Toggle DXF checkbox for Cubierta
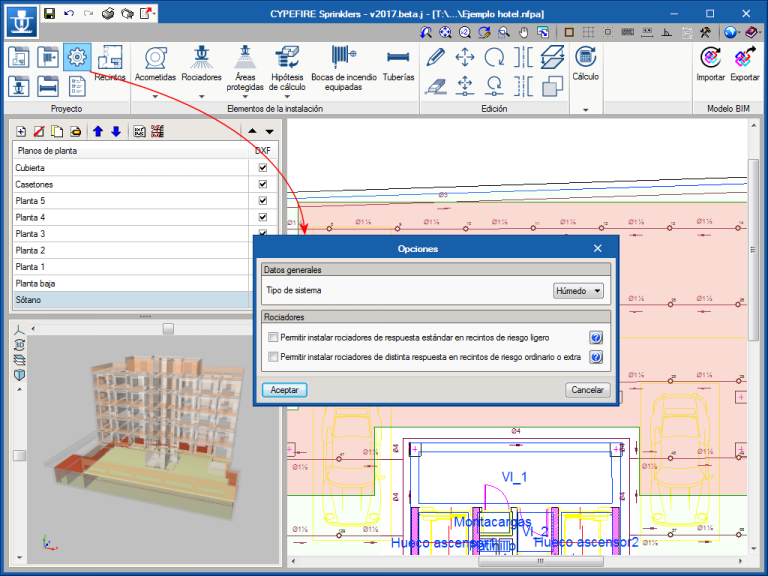Viewport: 768px width, 576px height. click(263, 168)
